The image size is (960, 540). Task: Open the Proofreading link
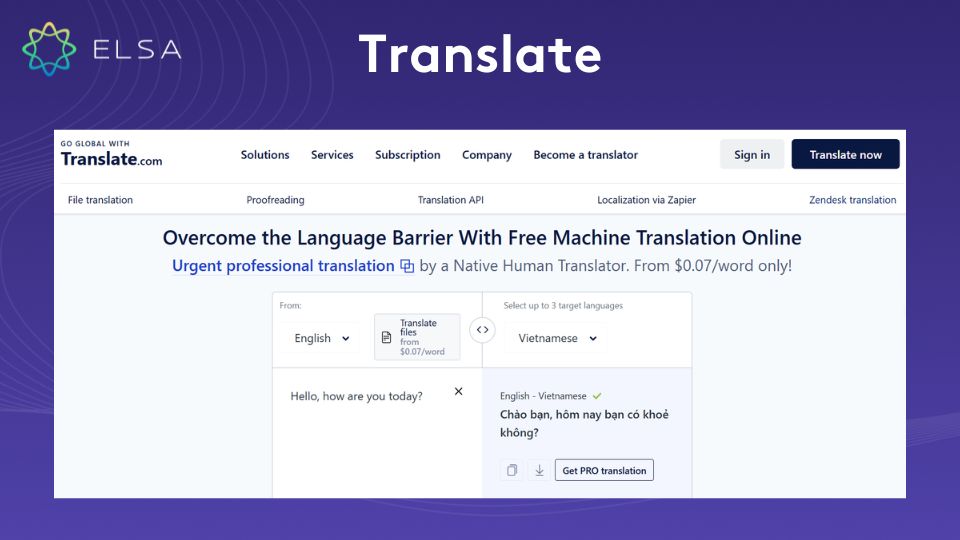[x=276, y=200]
